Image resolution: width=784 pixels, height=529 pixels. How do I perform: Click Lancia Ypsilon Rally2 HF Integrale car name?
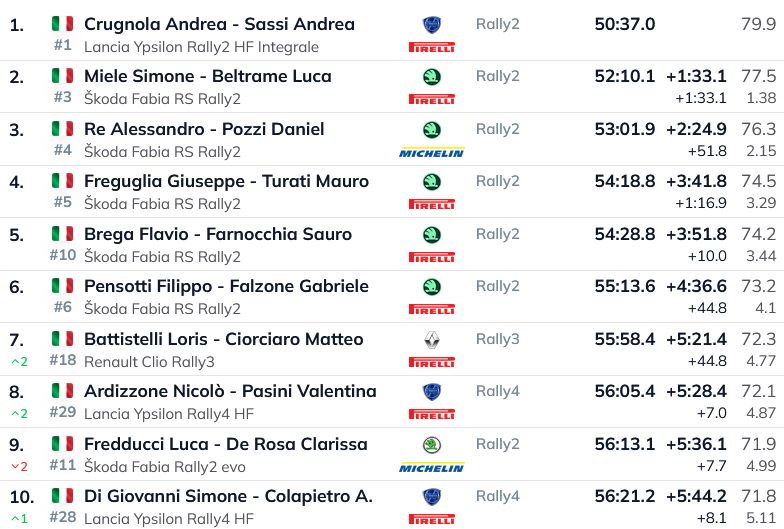point(201,47)
